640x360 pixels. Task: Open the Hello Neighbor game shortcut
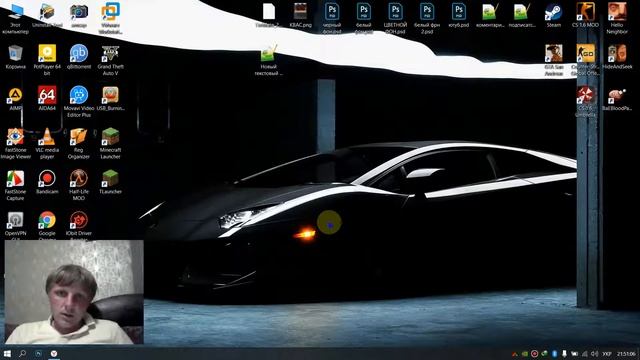coord(617,18)
